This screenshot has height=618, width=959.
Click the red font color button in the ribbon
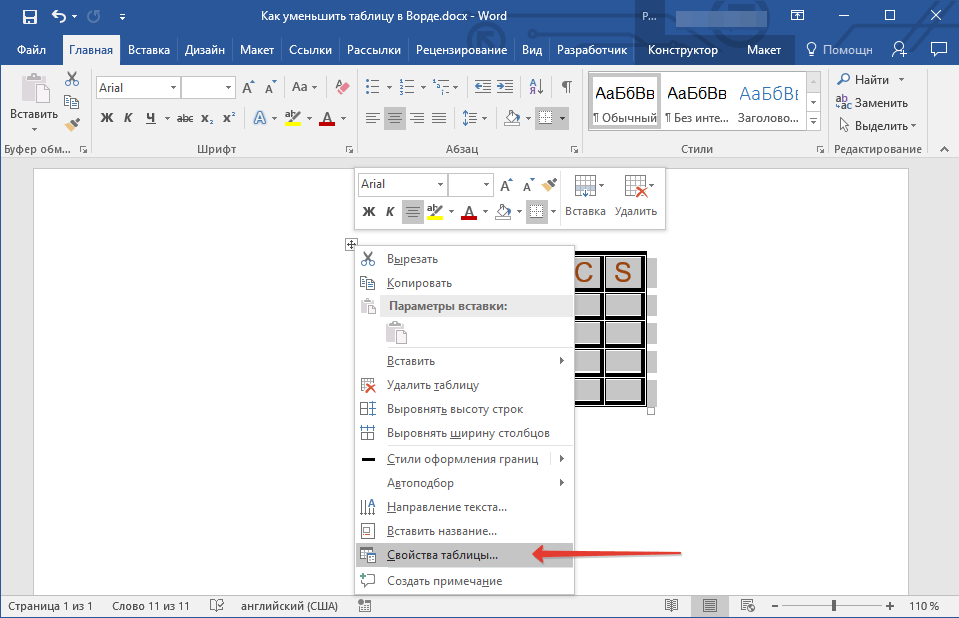coord(326,118)
